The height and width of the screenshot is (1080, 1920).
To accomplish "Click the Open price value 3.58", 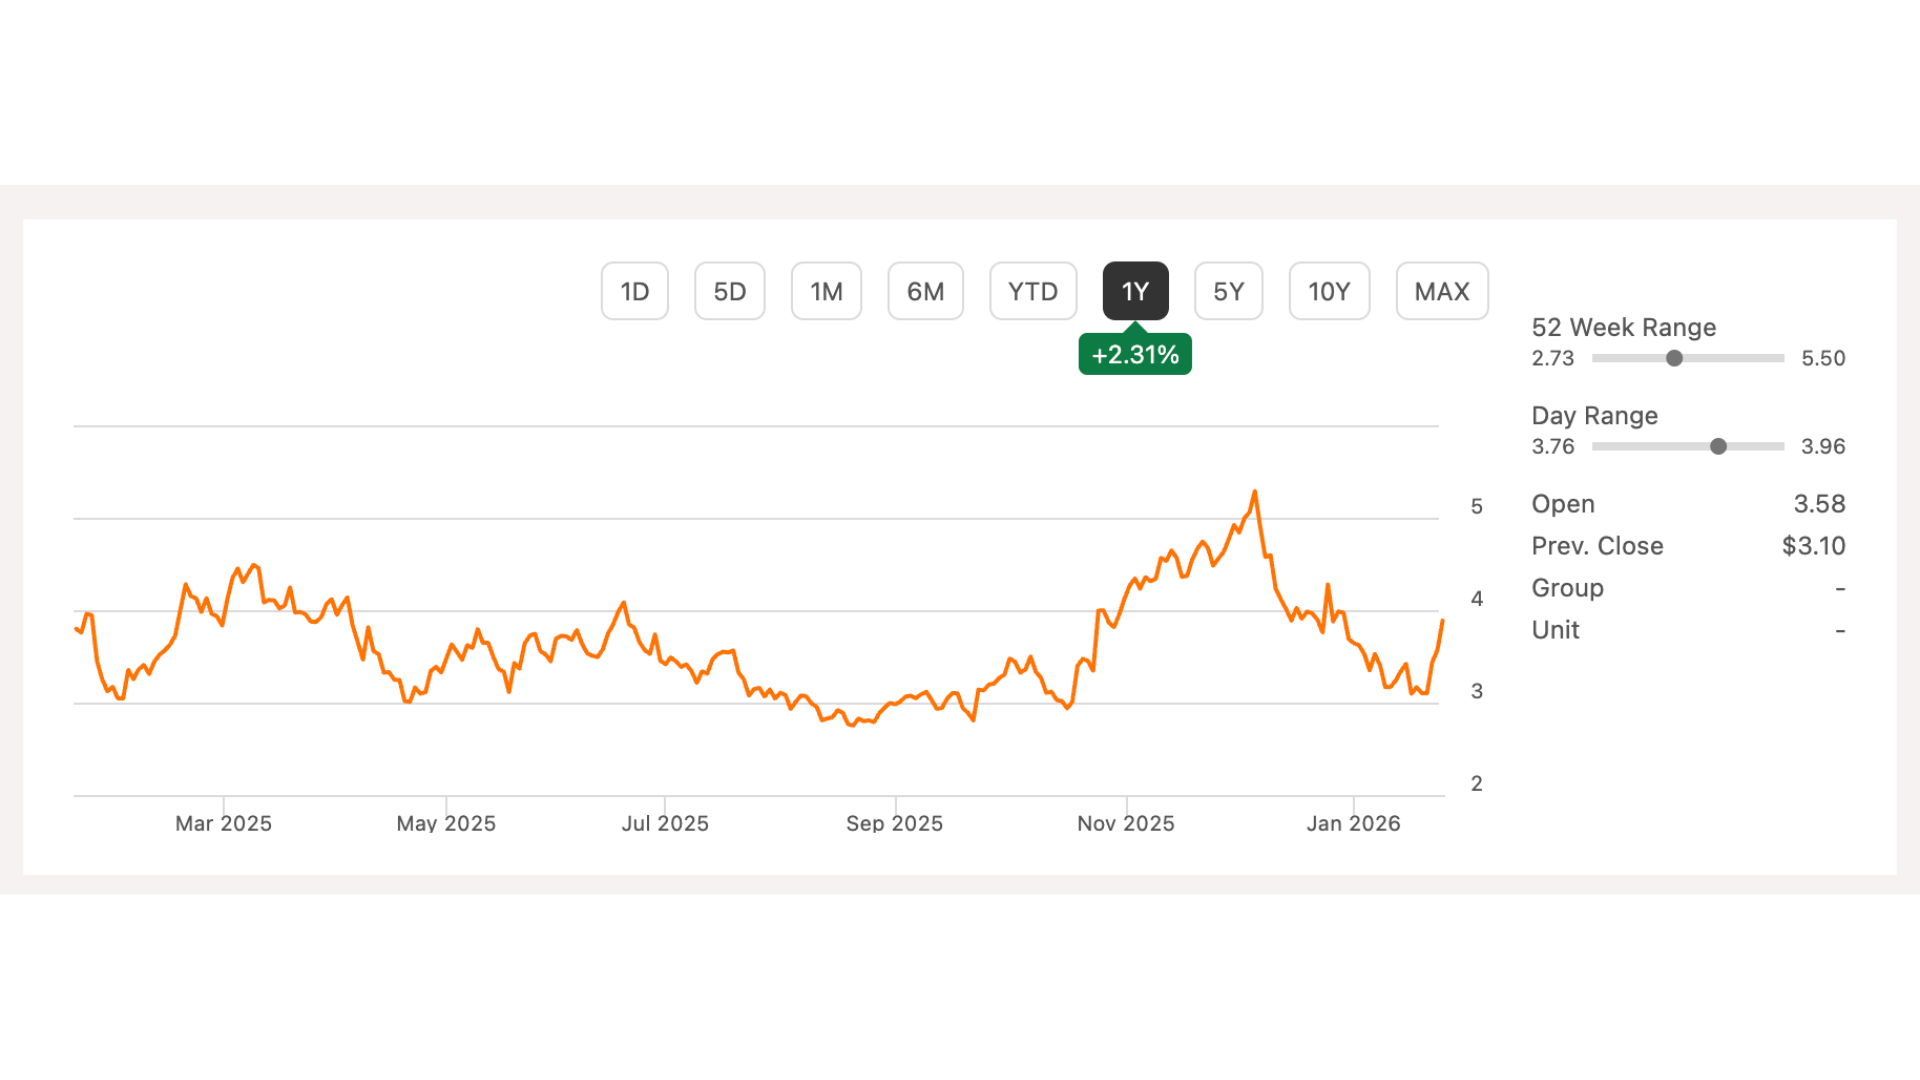I will click(x=1819, y=504).
